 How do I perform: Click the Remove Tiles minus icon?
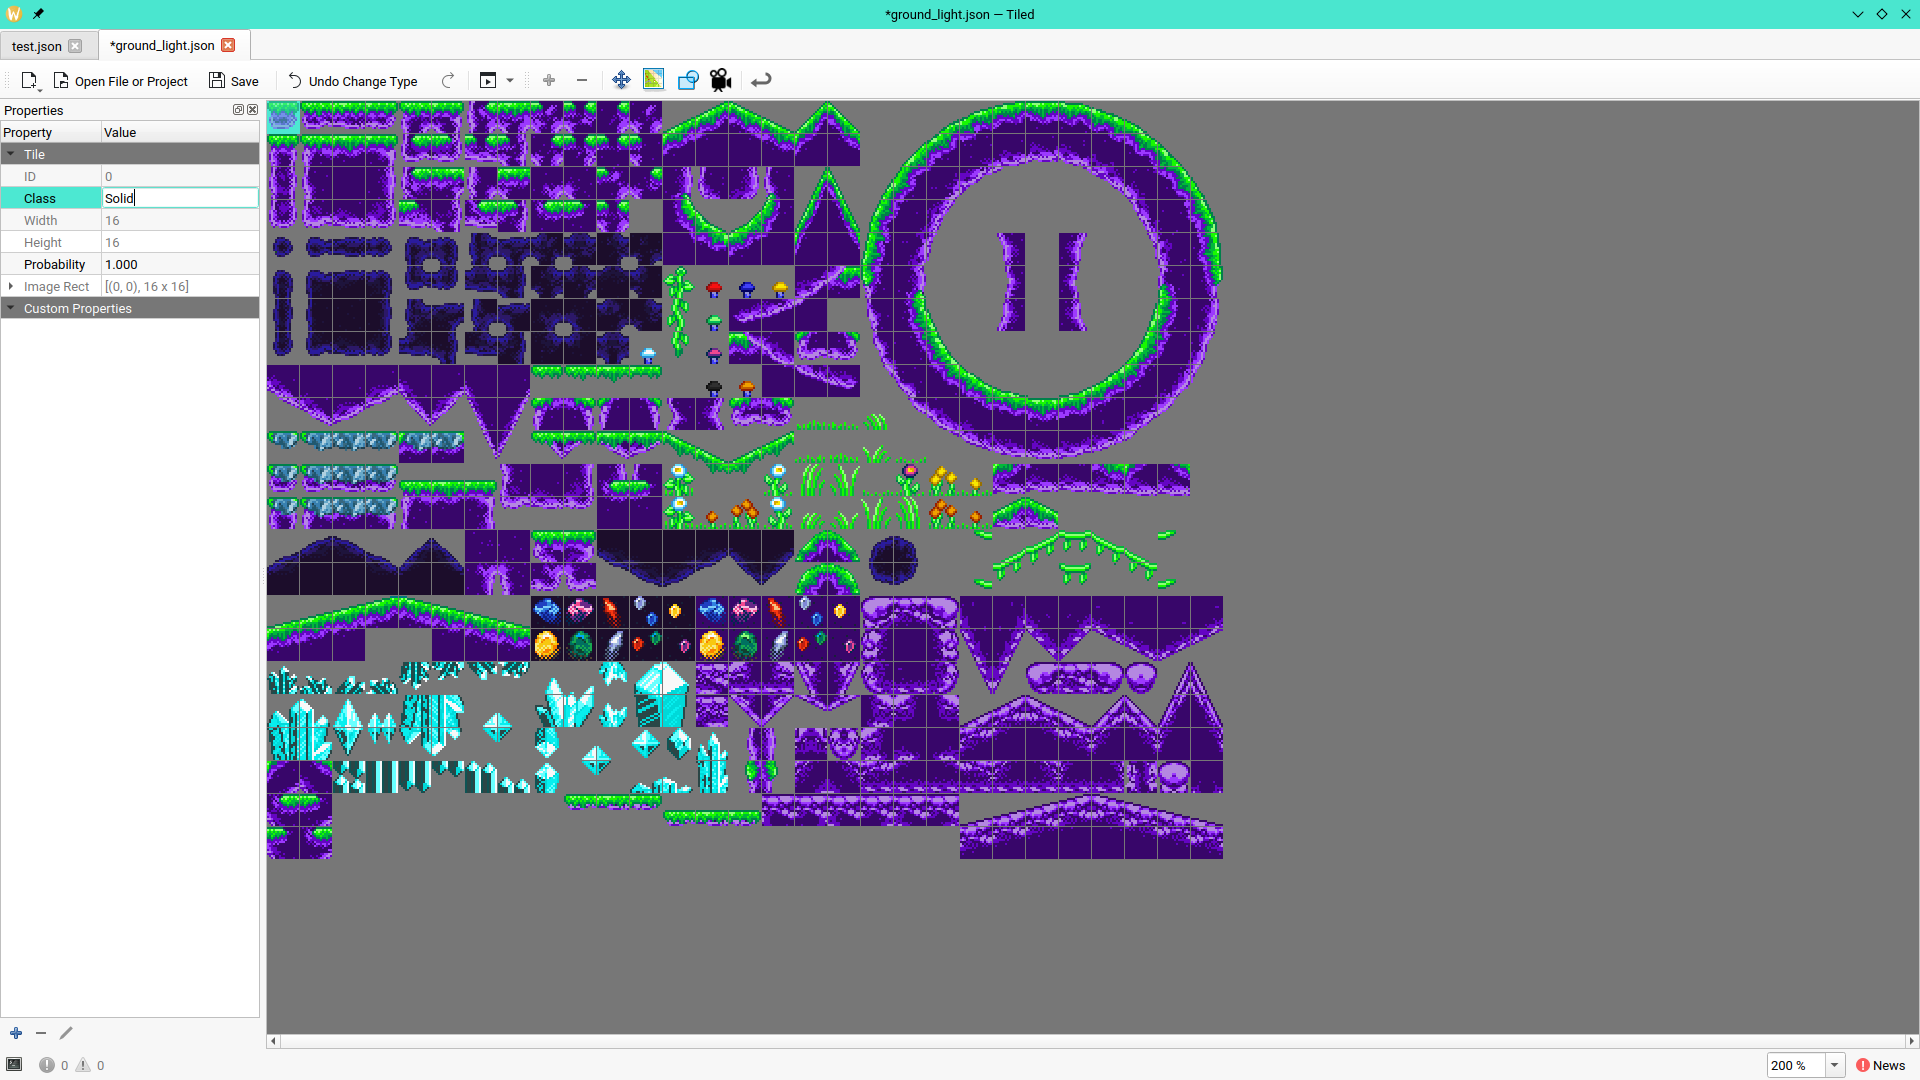[x=581, y=81]
